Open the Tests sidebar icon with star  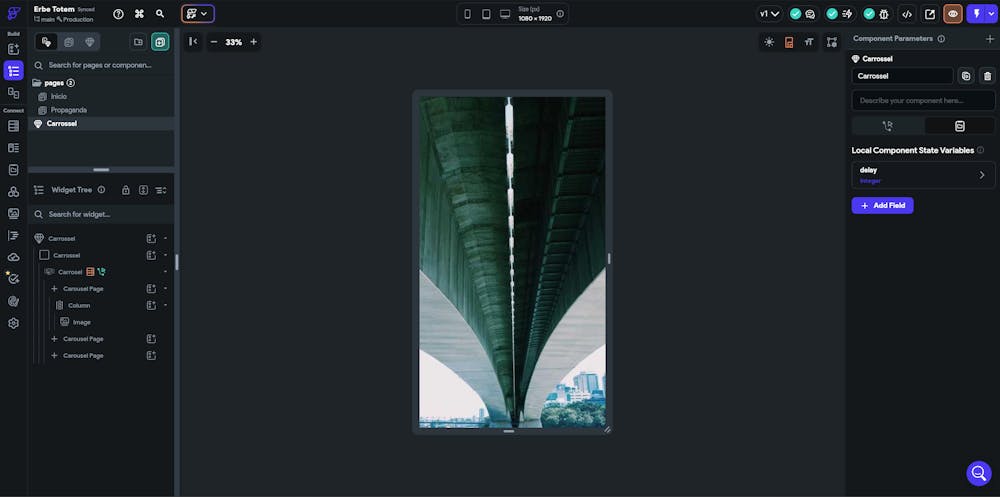13,278
